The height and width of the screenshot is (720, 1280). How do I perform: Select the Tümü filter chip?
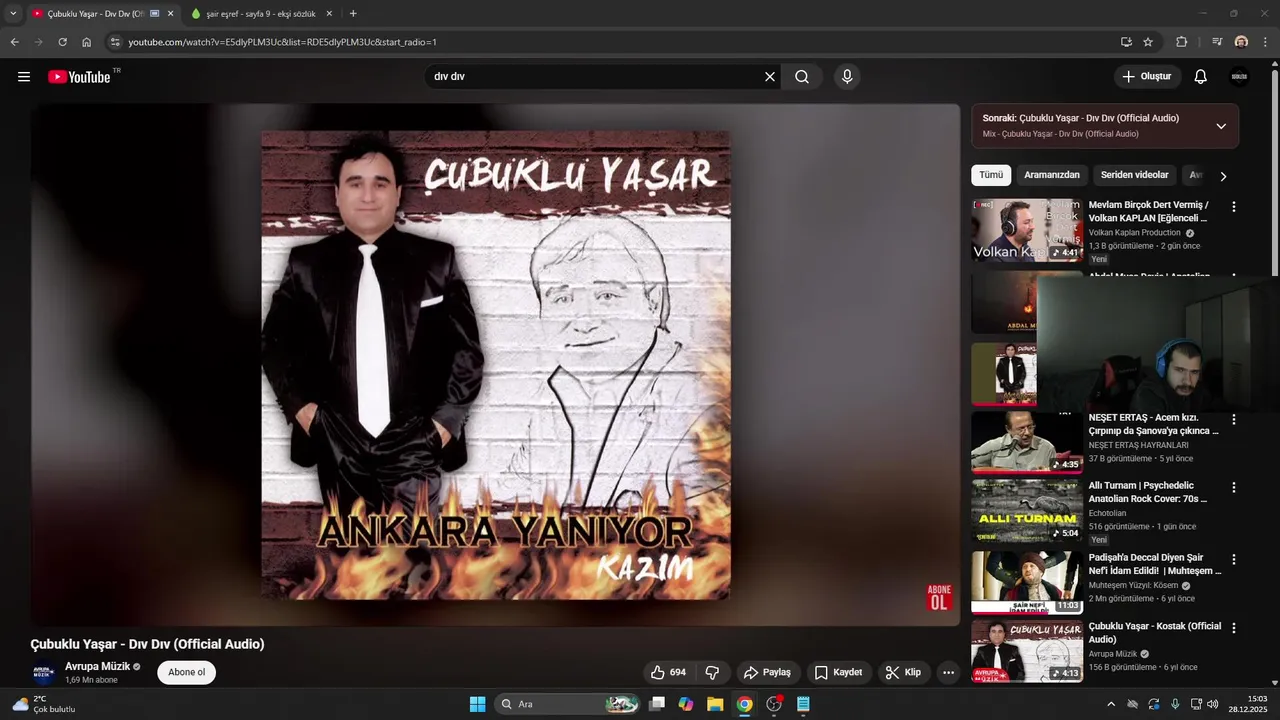(991, 175)
